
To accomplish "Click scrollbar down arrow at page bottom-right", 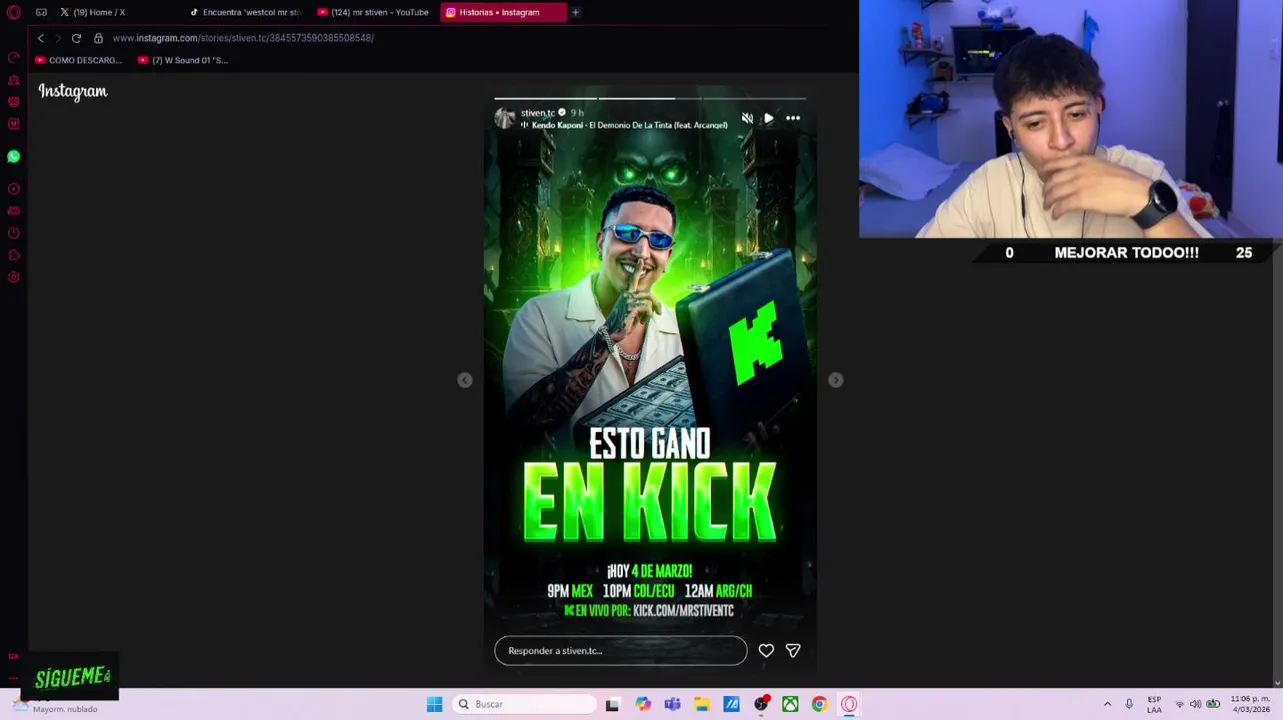I will [x=1278, y=683].
